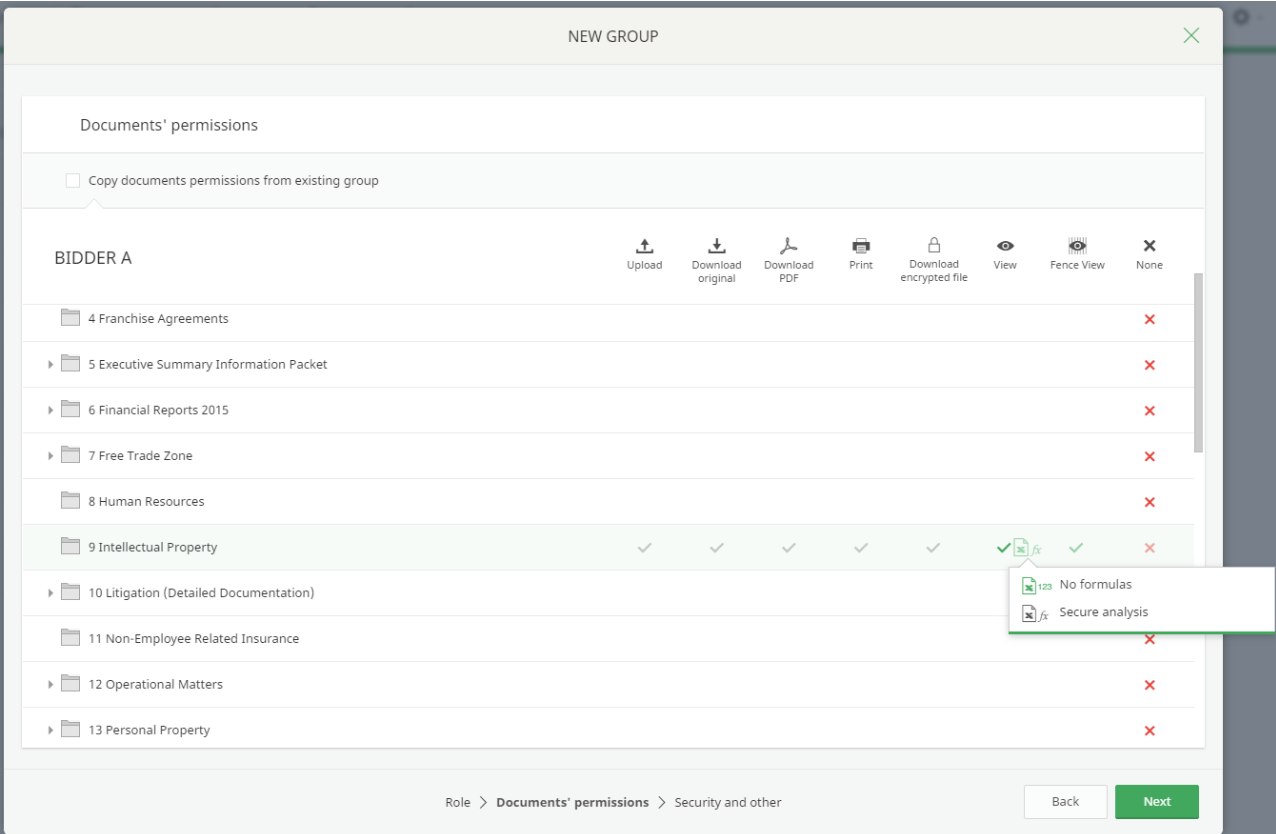This screenshot has height=834, width=1276.
Task: Select the Fence View icon
Action: pos(1077,246)
